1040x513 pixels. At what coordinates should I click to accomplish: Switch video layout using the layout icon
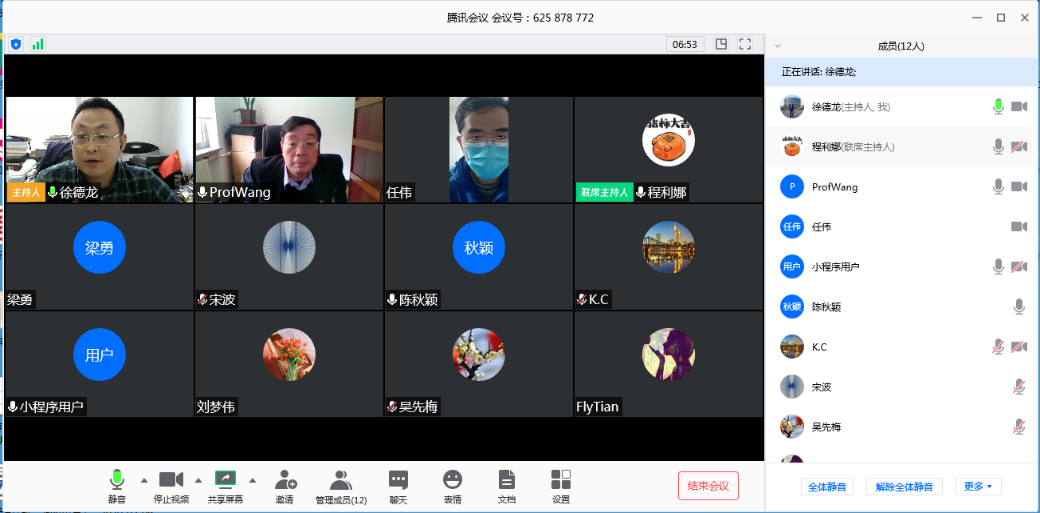click(721, 44)
